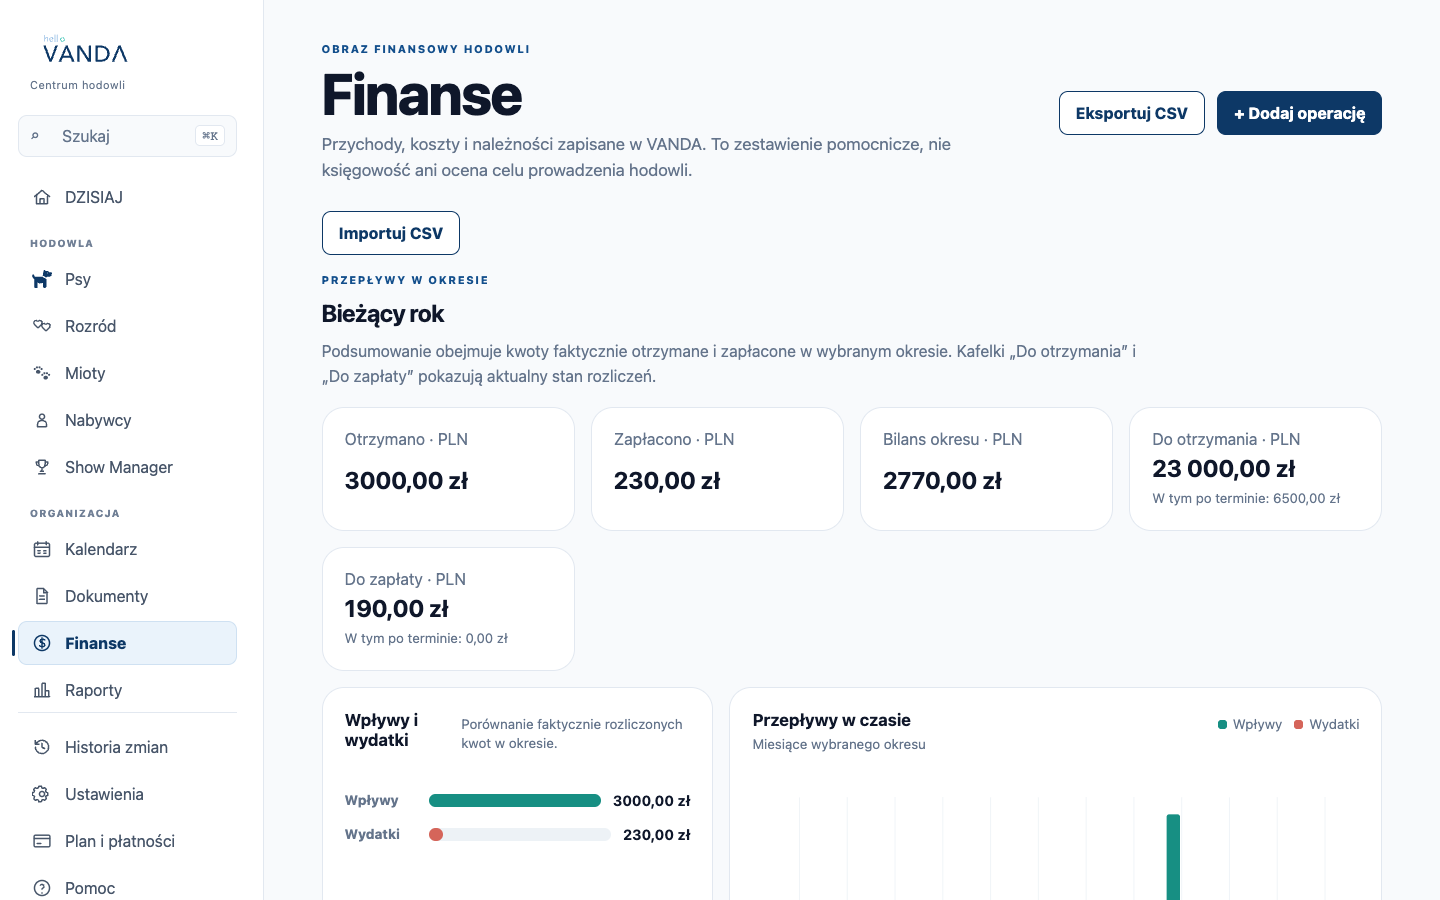The width and height of the screenshot is (1440, 900).
Task: Click the calendar icon beside Kalendarz
Action: 42,549
